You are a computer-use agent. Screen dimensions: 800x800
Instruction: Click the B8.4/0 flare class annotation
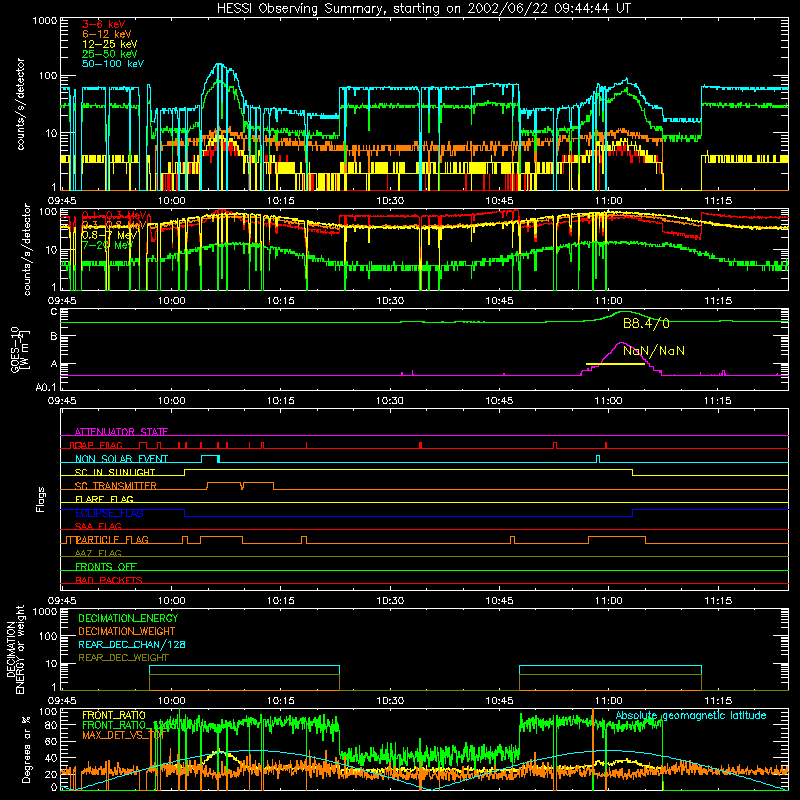click(x=646, y=323)
